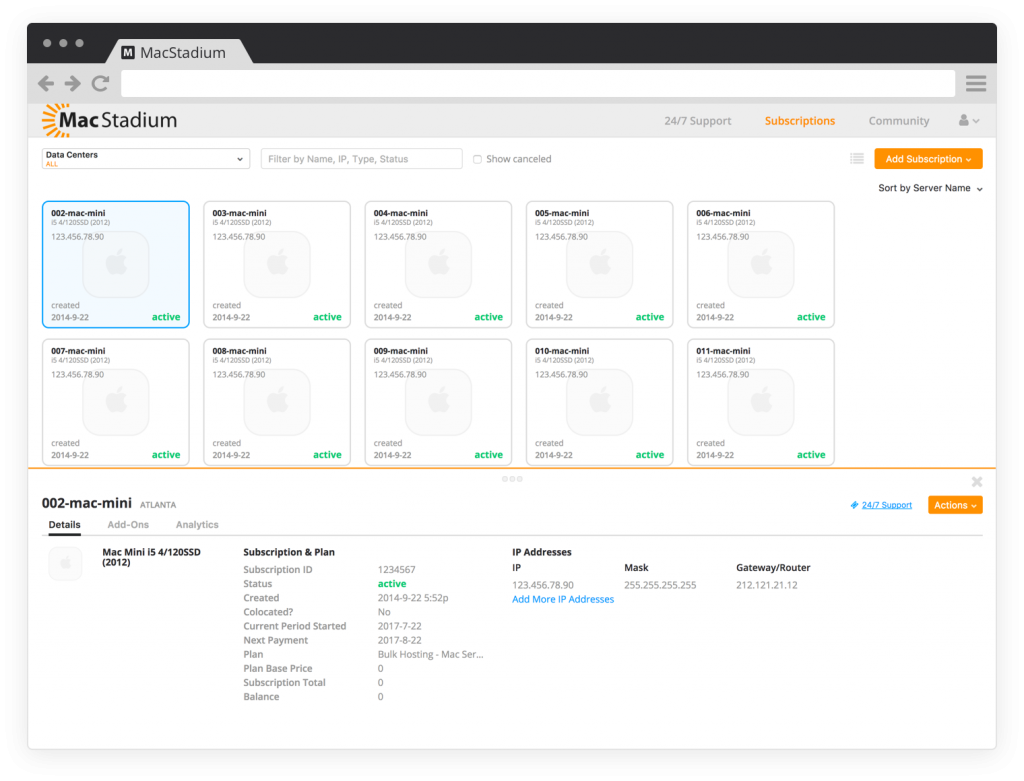
Task: Click the Colocated? value No
Action: click(384, 612)
